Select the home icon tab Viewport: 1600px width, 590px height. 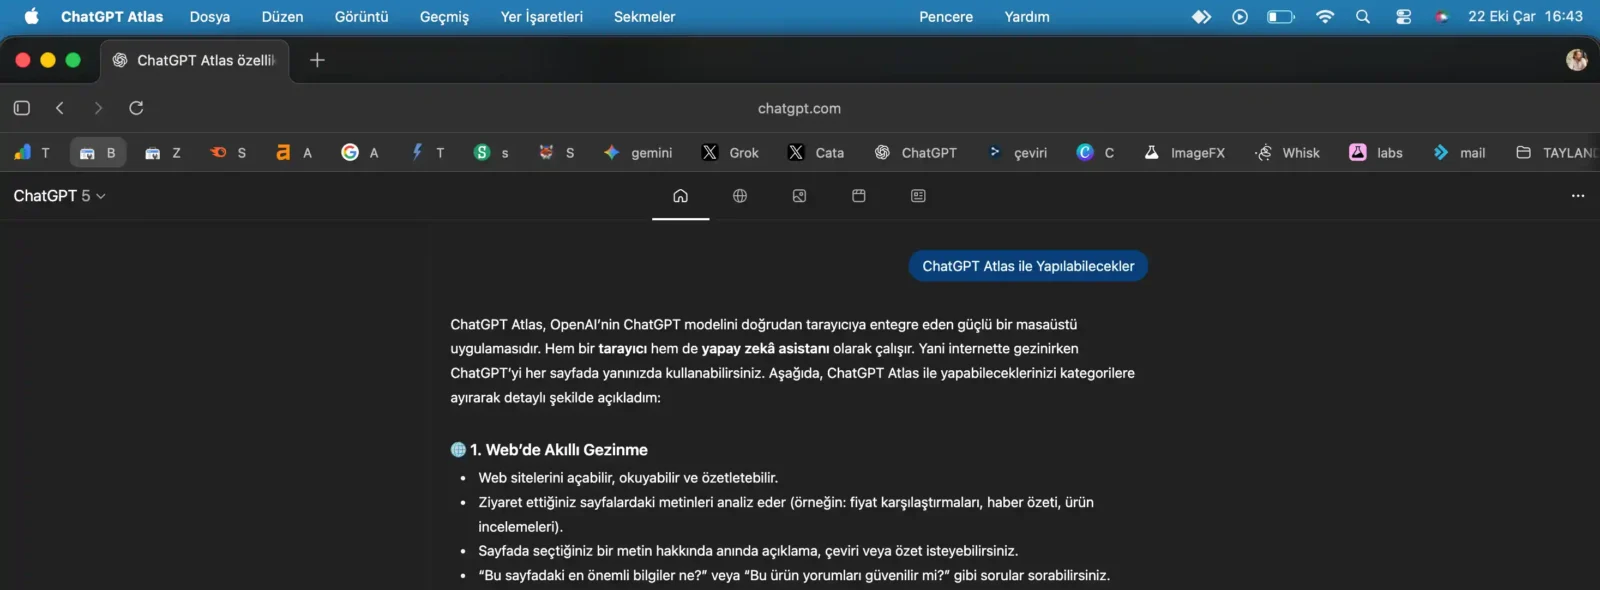coord(680,196)
